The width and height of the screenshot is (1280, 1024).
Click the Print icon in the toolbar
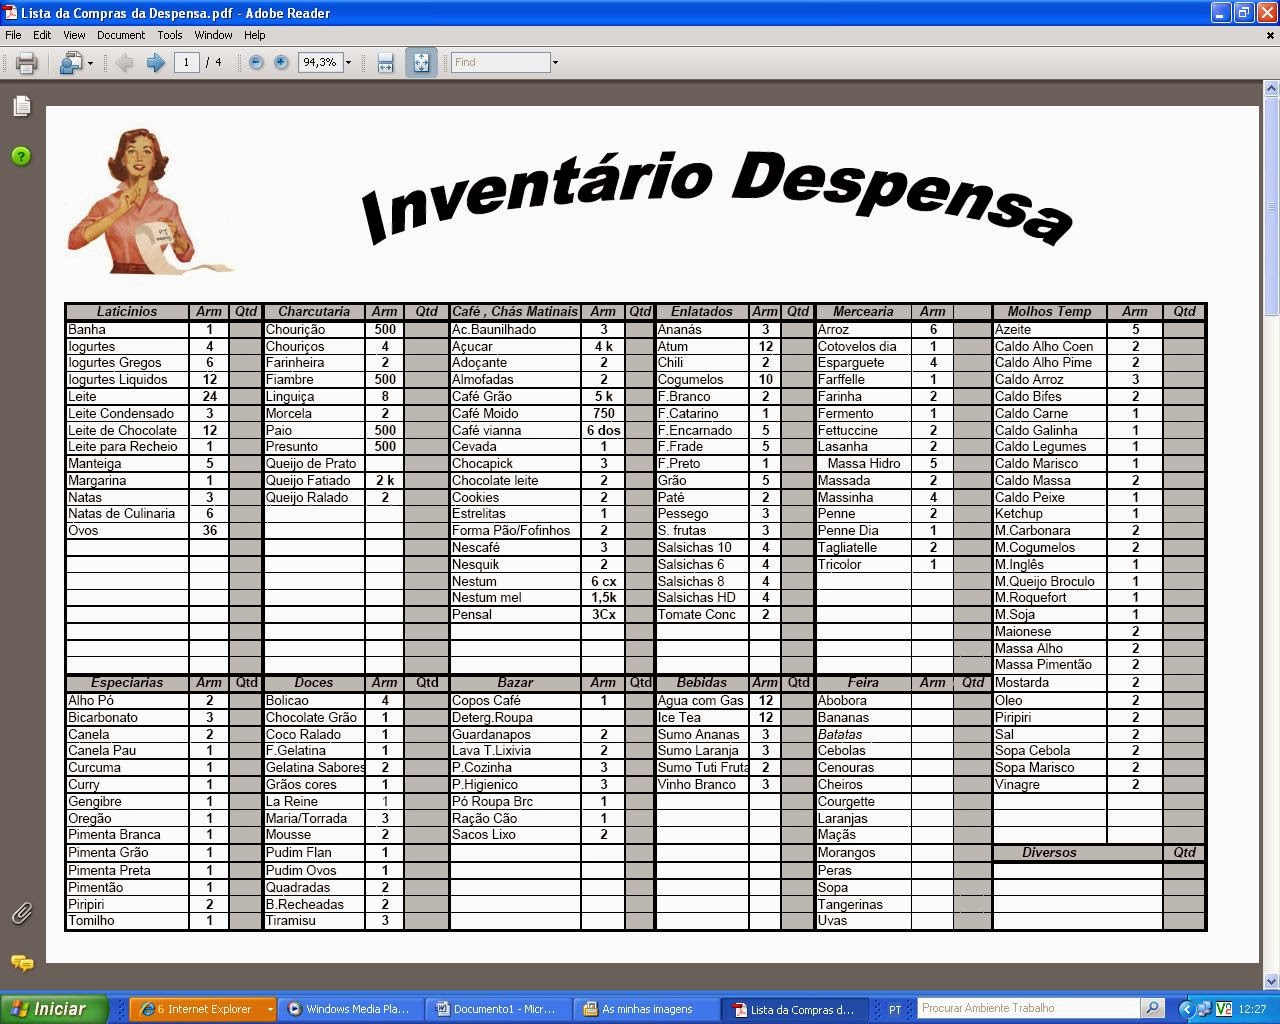coord(27,63)
